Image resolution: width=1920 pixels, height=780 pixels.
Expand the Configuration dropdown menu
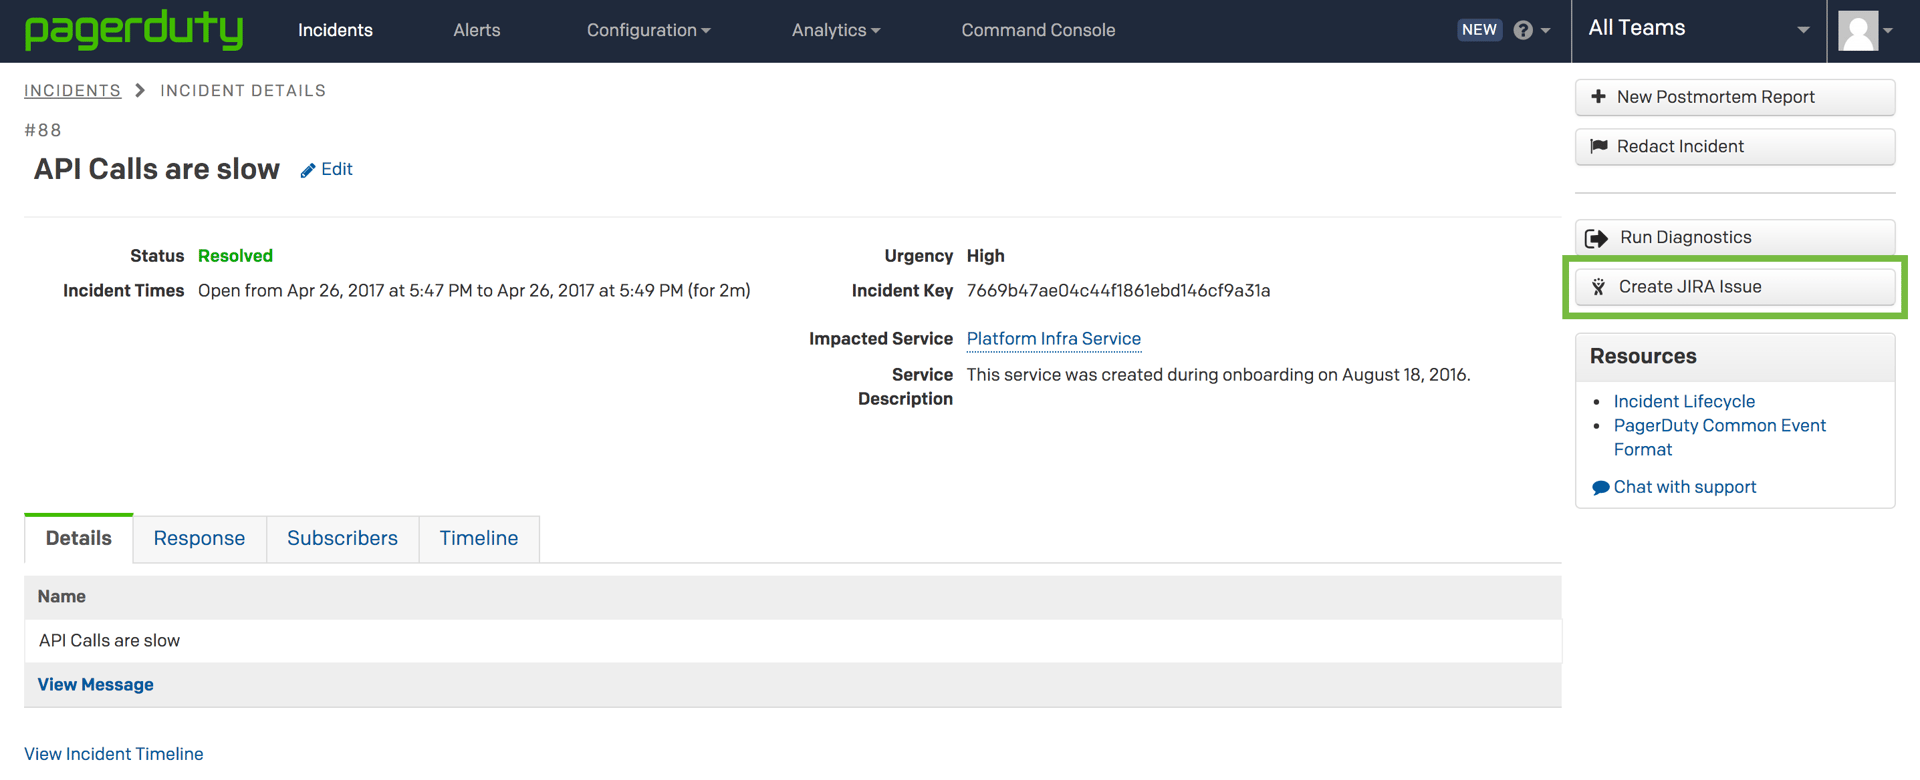648,30
